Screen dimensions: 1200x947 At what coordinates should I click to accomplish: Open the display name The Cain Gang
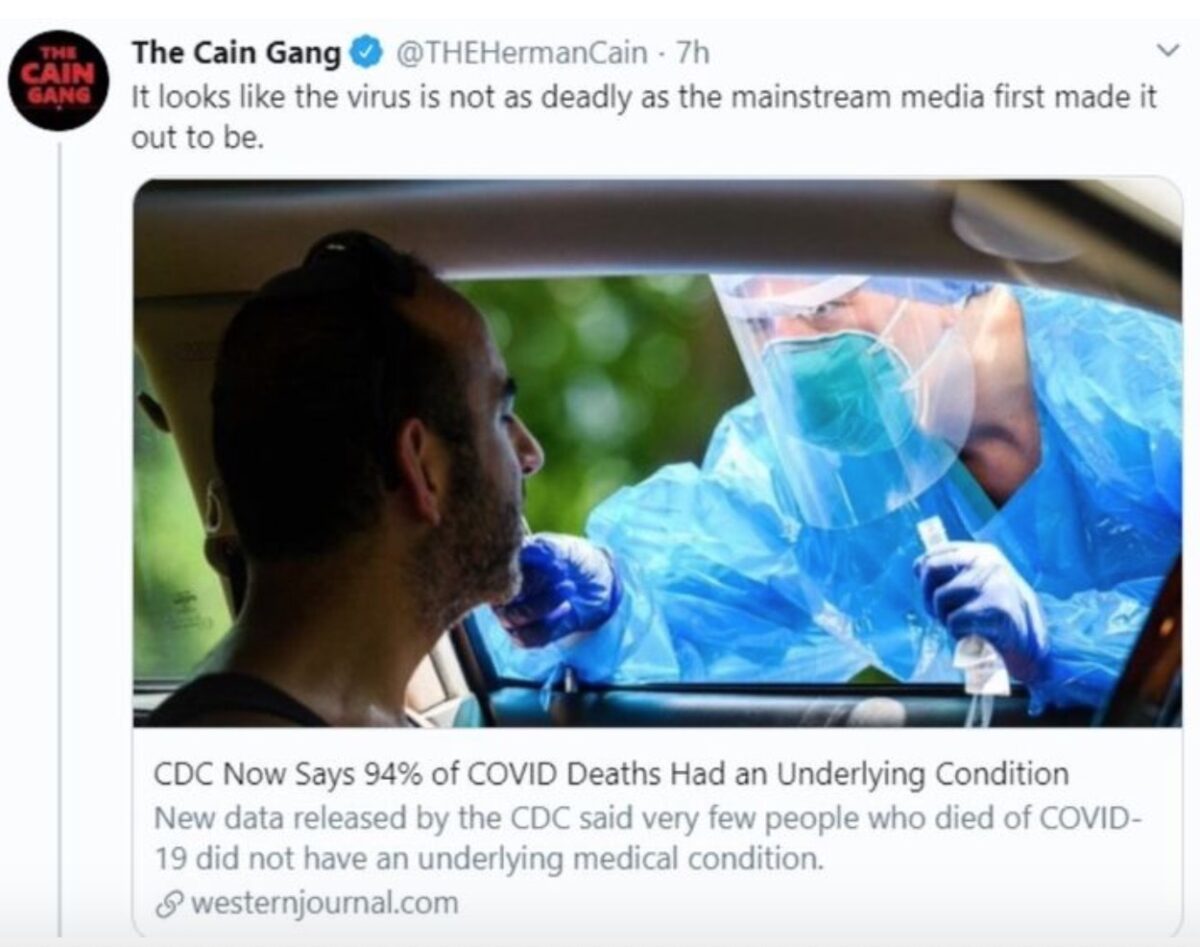[237, 52]
